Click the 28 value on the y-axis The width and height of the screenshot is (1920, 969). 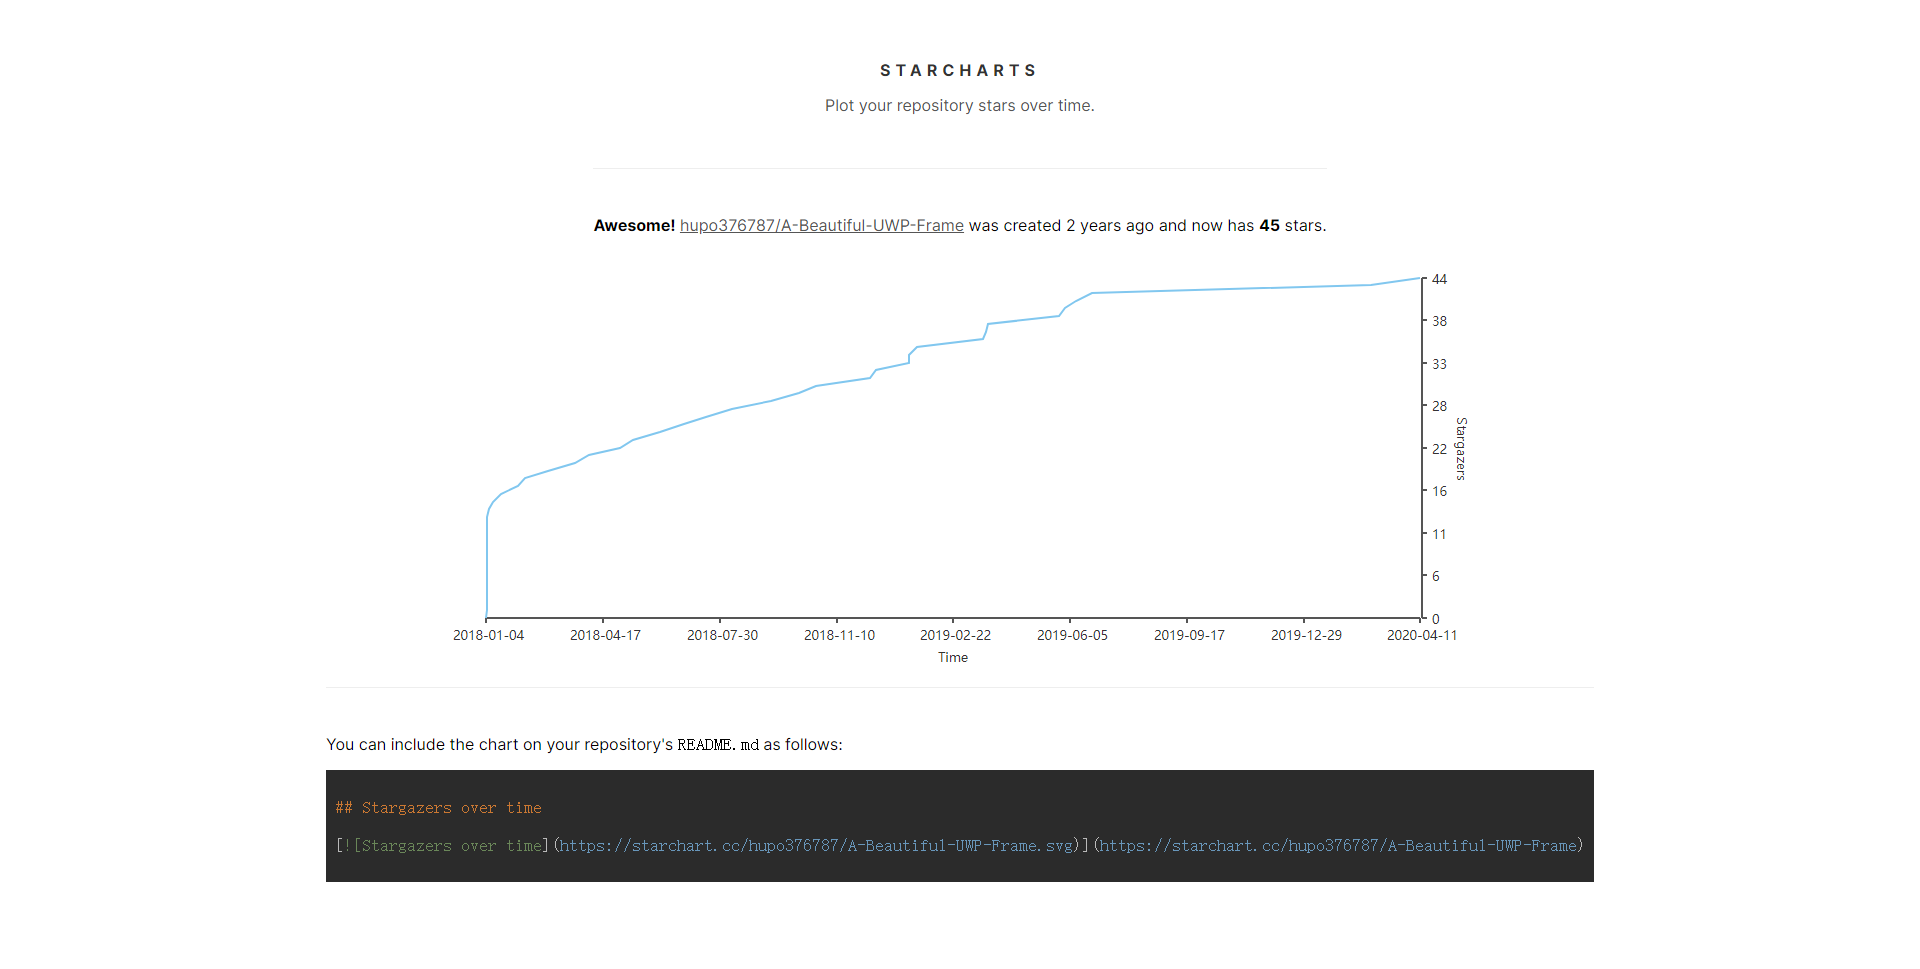tap(1439, 407)
